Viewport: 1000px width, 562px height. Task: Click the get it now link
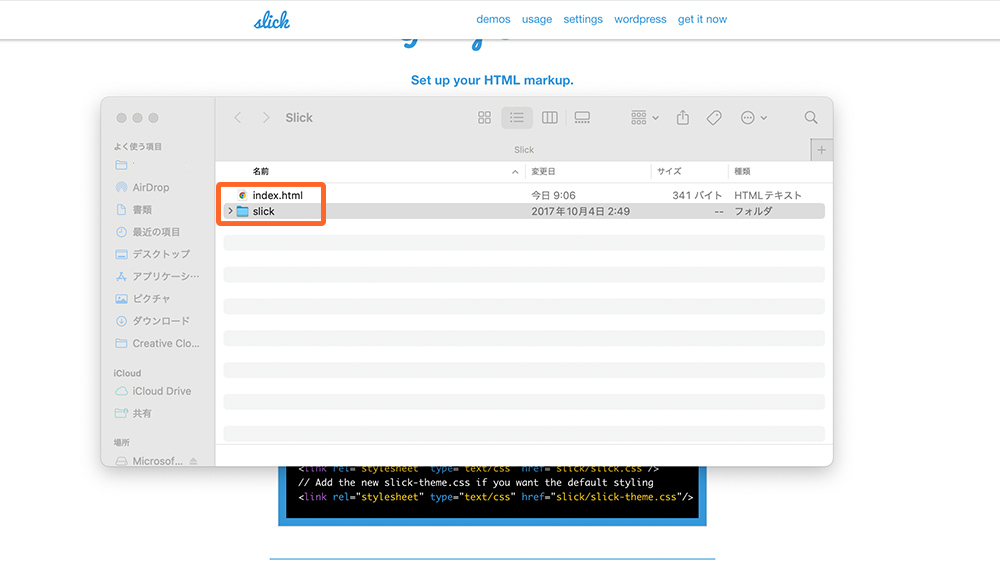[x=702, y=19]
